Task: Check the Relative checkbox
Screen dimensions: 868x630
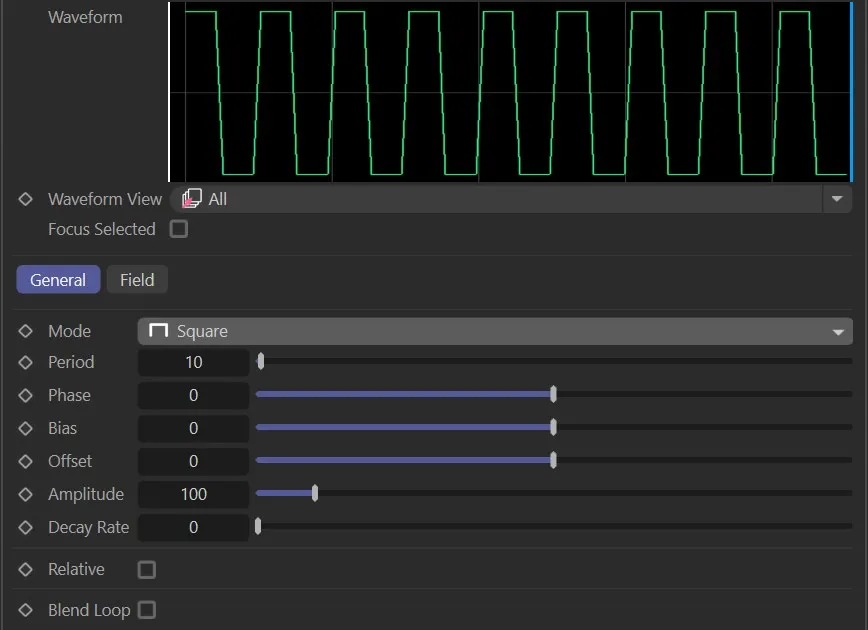Action: pos(146,569)
